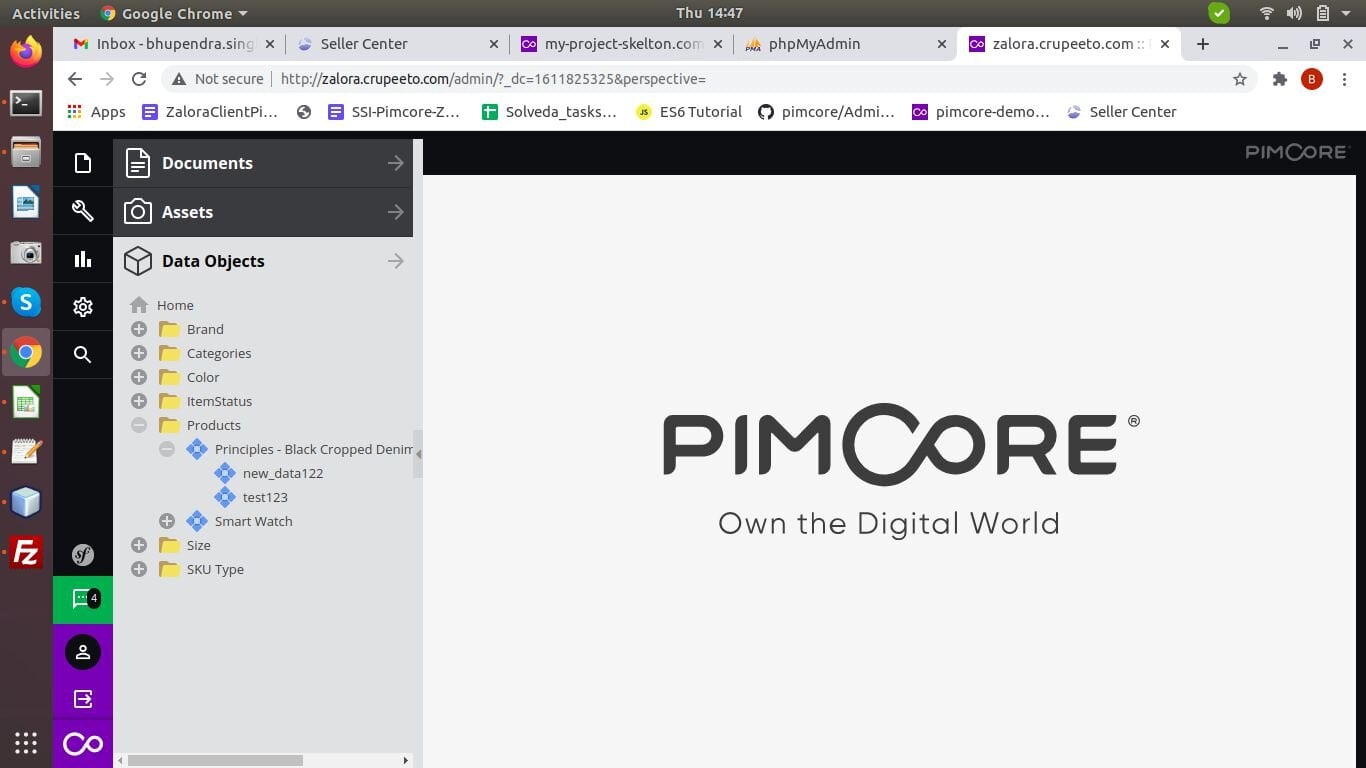Show Applications grid in dock

26,743
